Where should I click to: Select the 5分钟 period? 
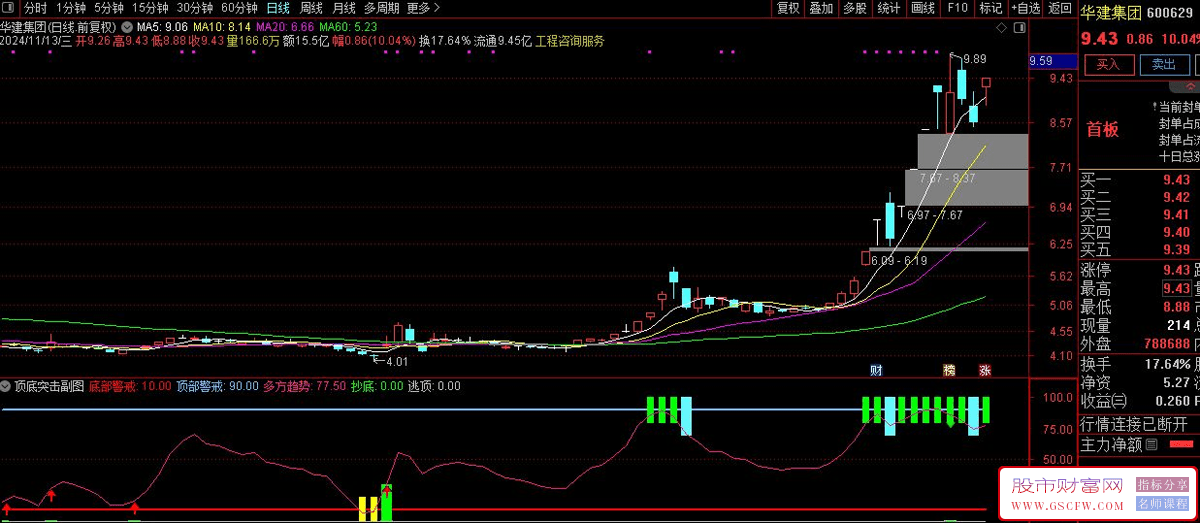point(110,8)
